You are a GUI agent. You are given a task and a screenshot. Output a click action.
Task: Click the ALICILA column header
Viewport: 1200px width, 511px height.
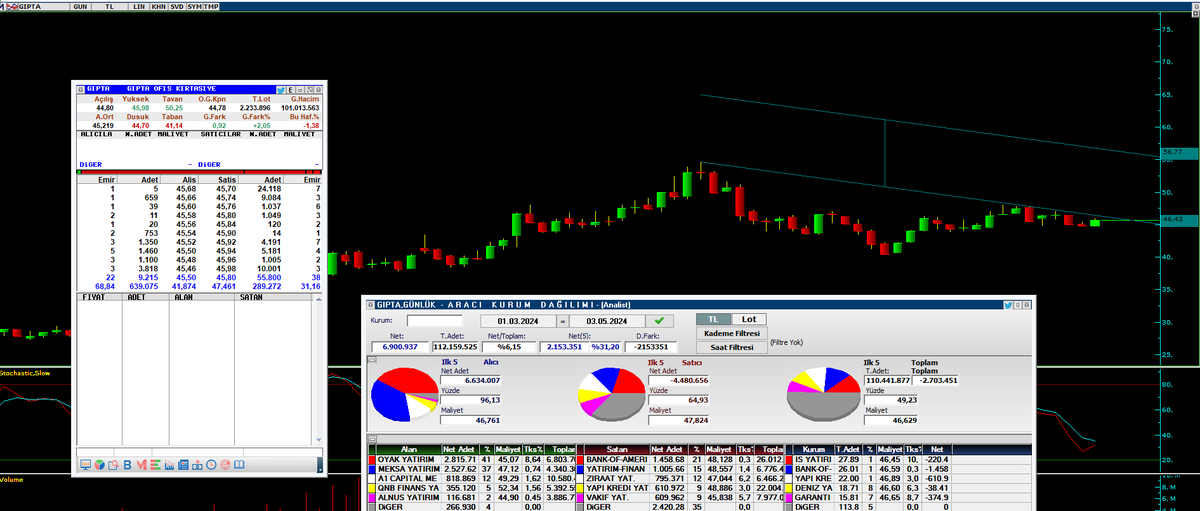99,133
